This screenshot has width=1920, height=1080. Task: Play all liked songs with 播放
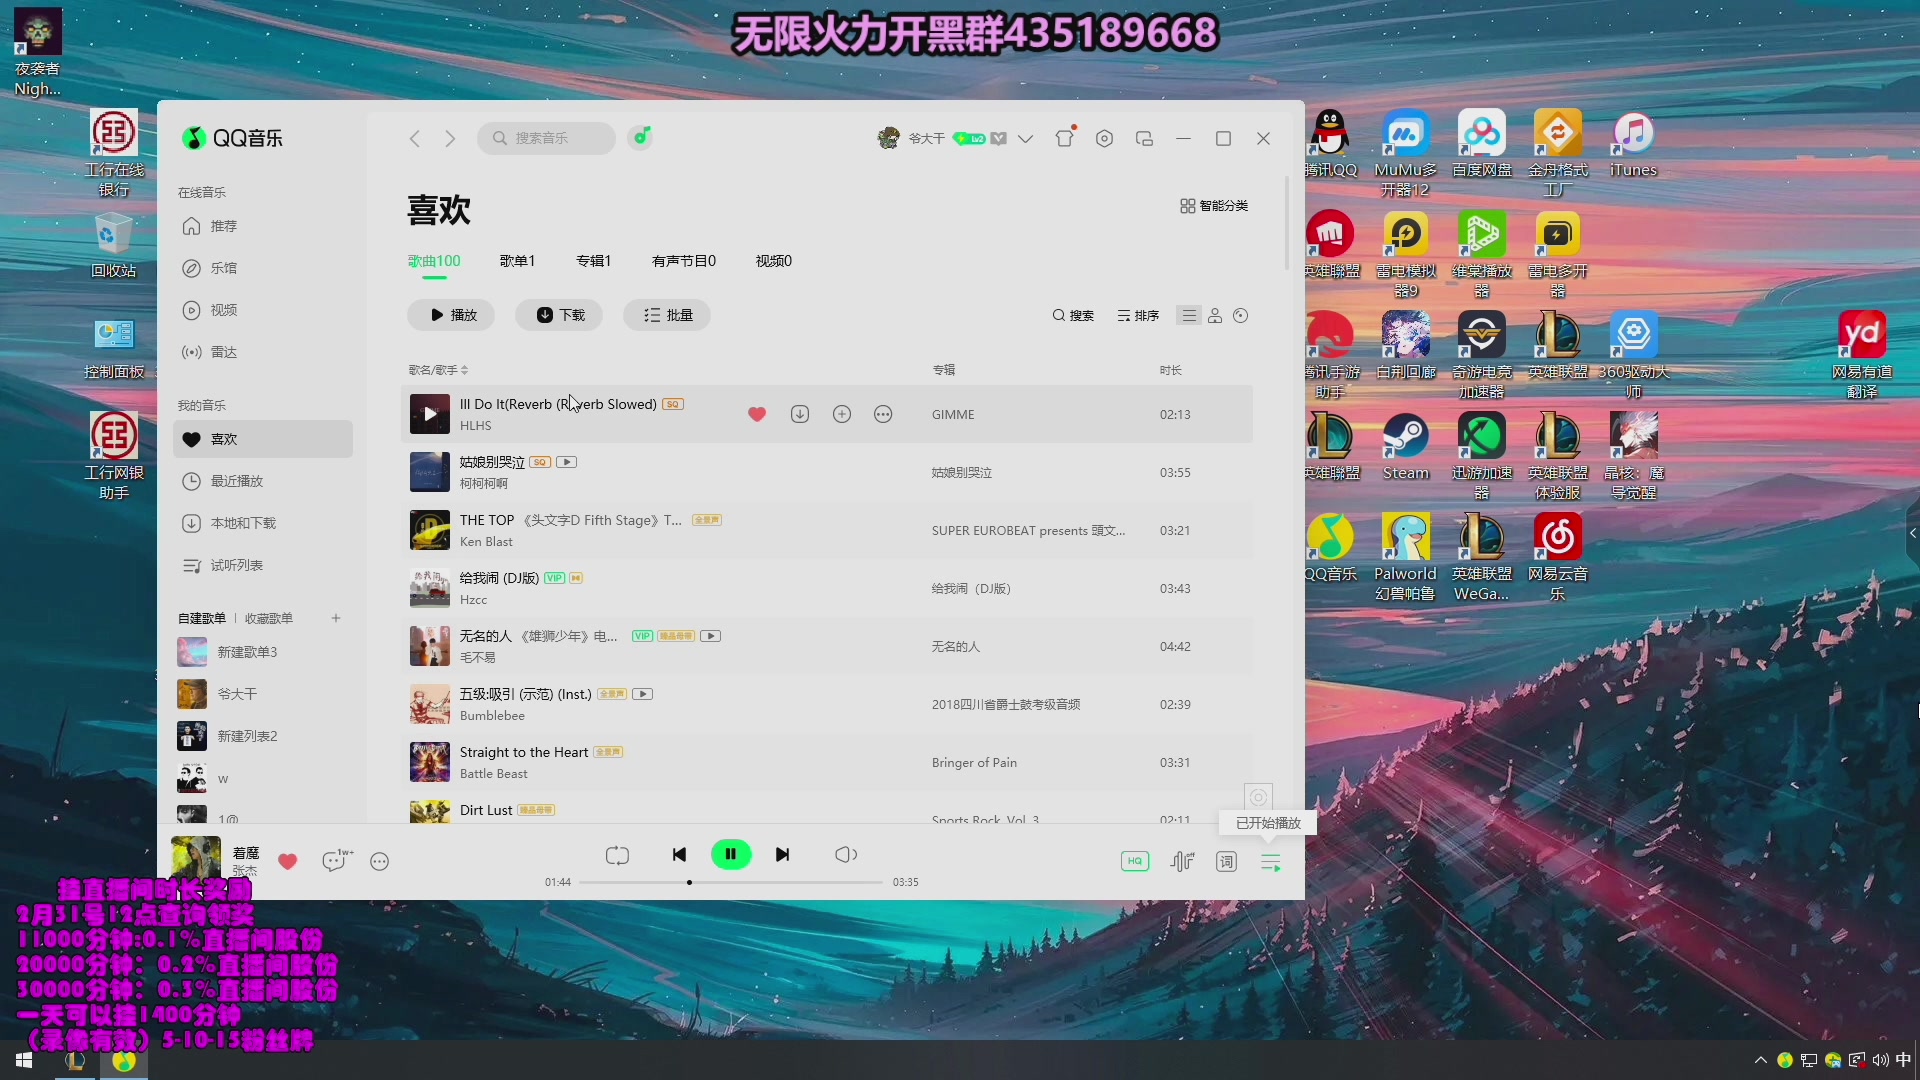pyautogui.click(x=453, y=315)
